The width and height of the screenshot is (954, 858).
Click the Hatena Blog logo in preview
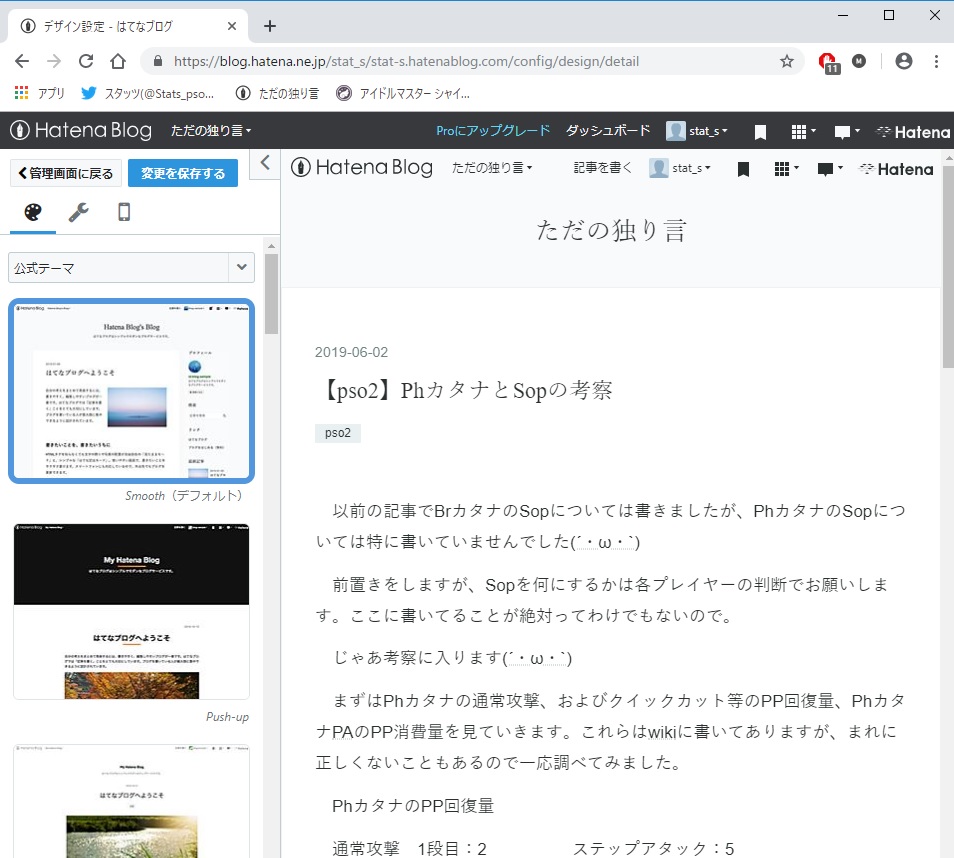(x=362, y=167)
